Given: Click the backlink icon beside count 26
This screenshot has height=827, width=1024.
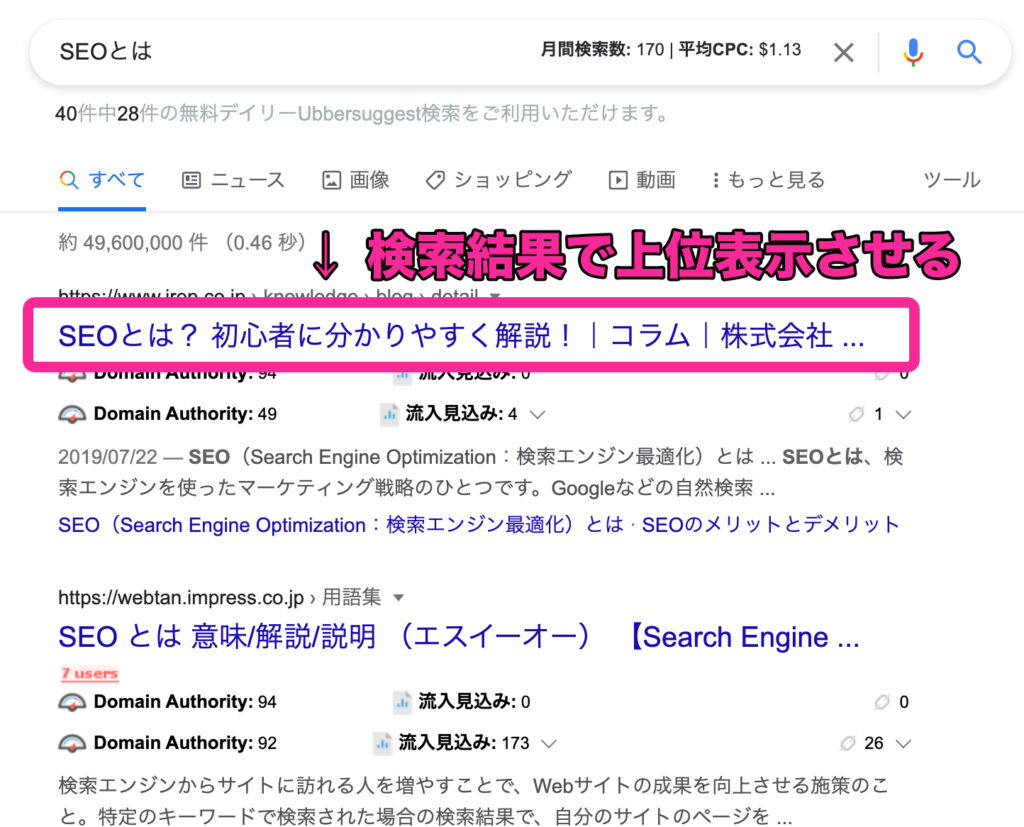Looking at the screenshot, I should 848,743.
